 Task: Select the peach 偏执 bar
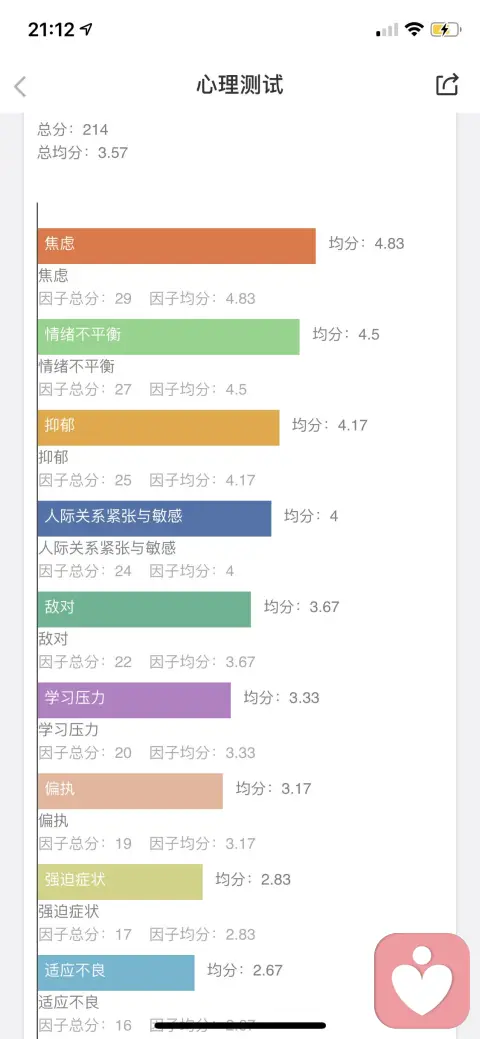point(130,791)
